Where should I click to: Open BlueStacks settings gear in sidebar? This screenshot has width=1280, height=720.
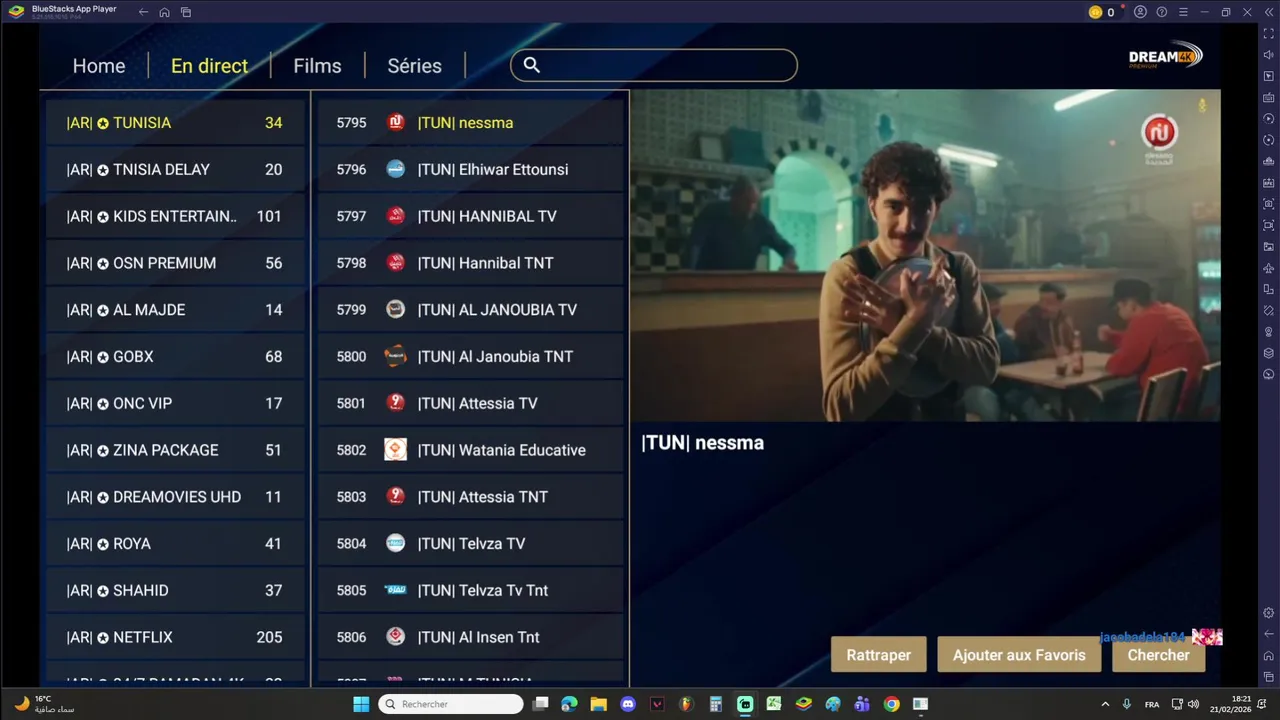coord(1269,613)
